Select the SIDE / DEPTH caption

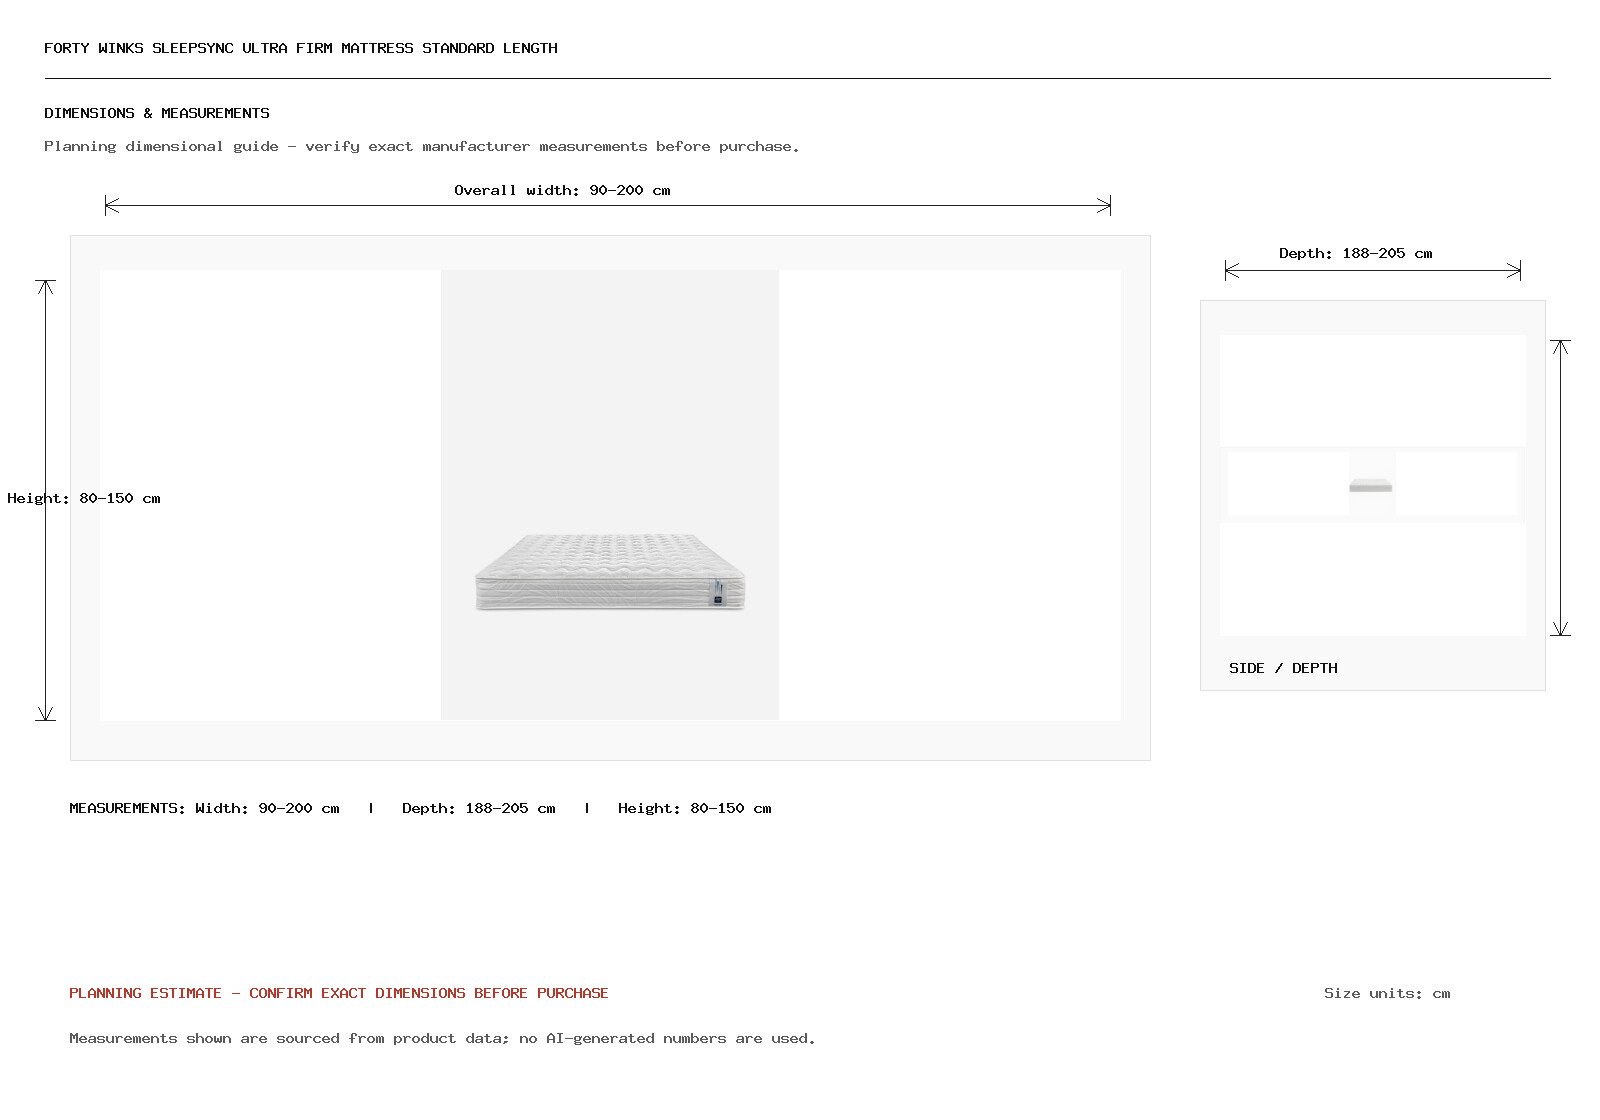pyautogui.click(x=1283, y=668)
